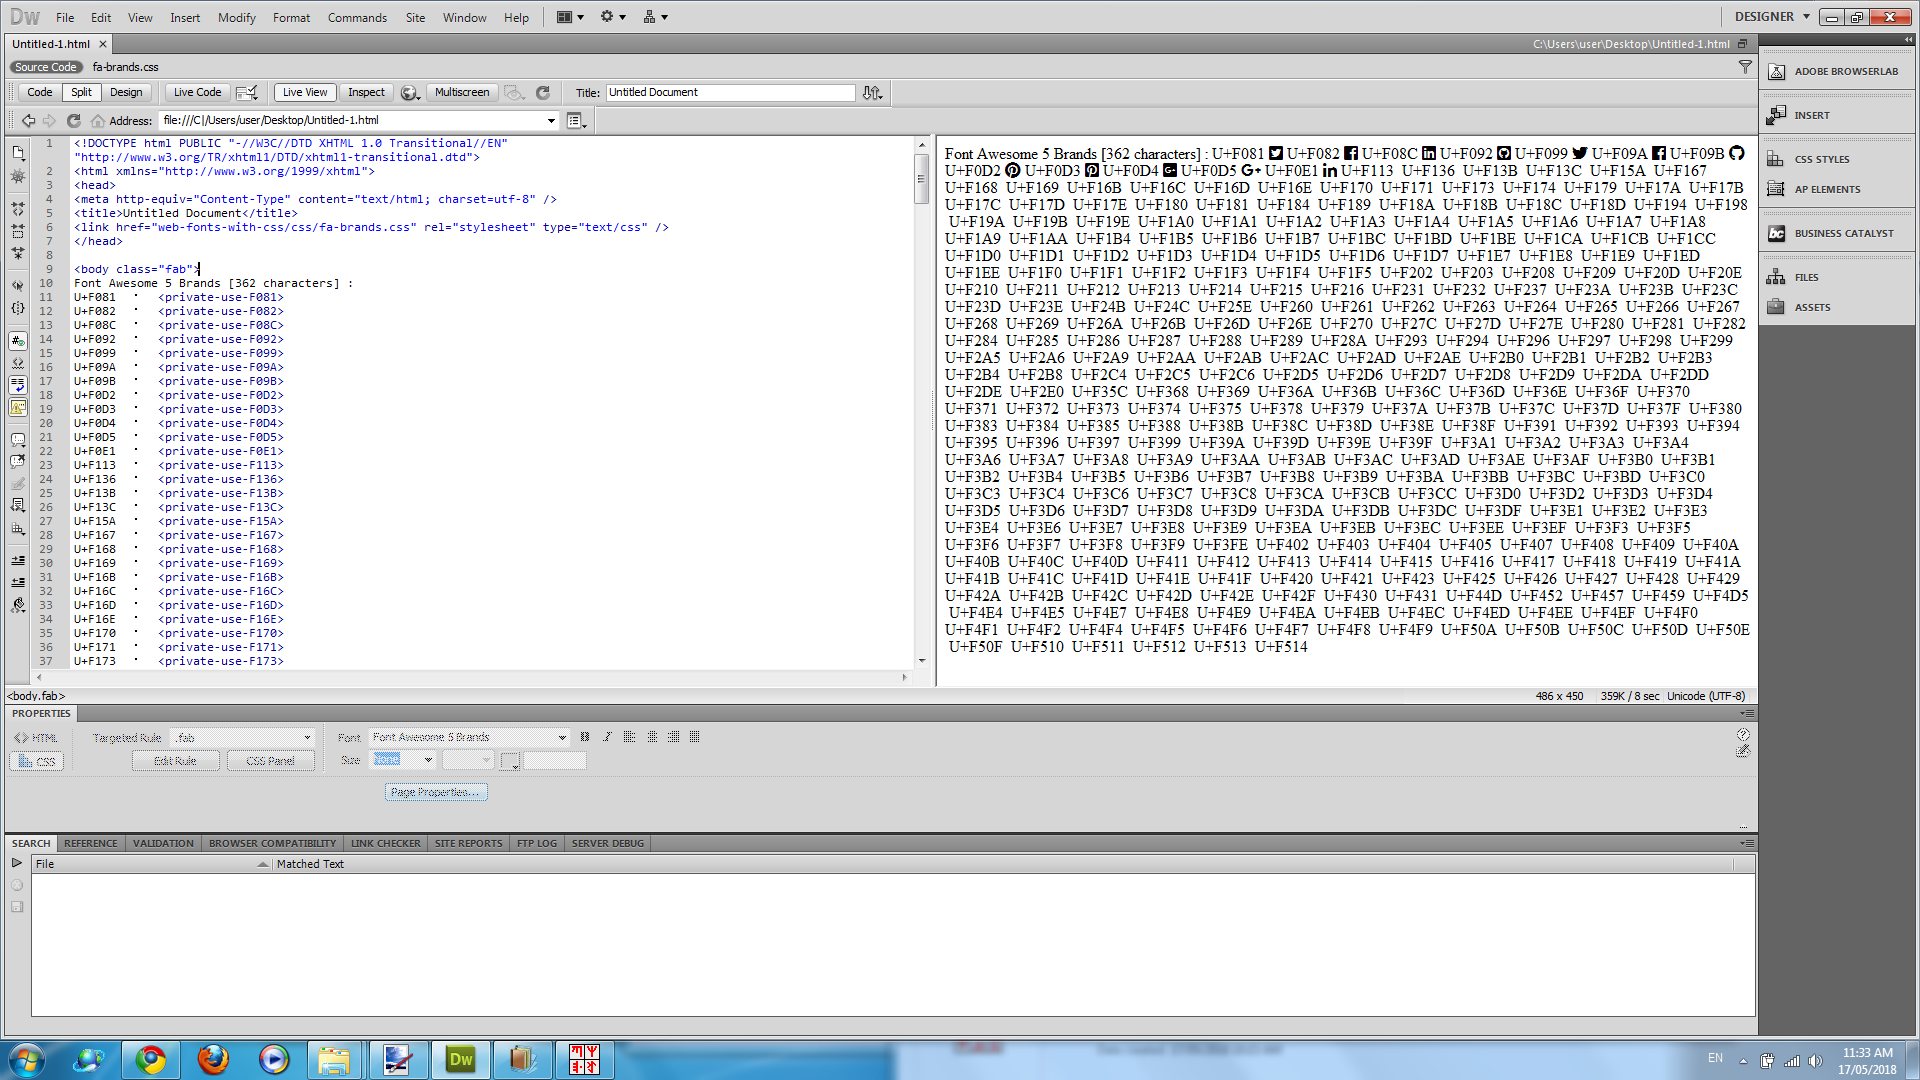
Task: Click the Multiscreen button
Action: pyautogui.click(x=462, y=92)
